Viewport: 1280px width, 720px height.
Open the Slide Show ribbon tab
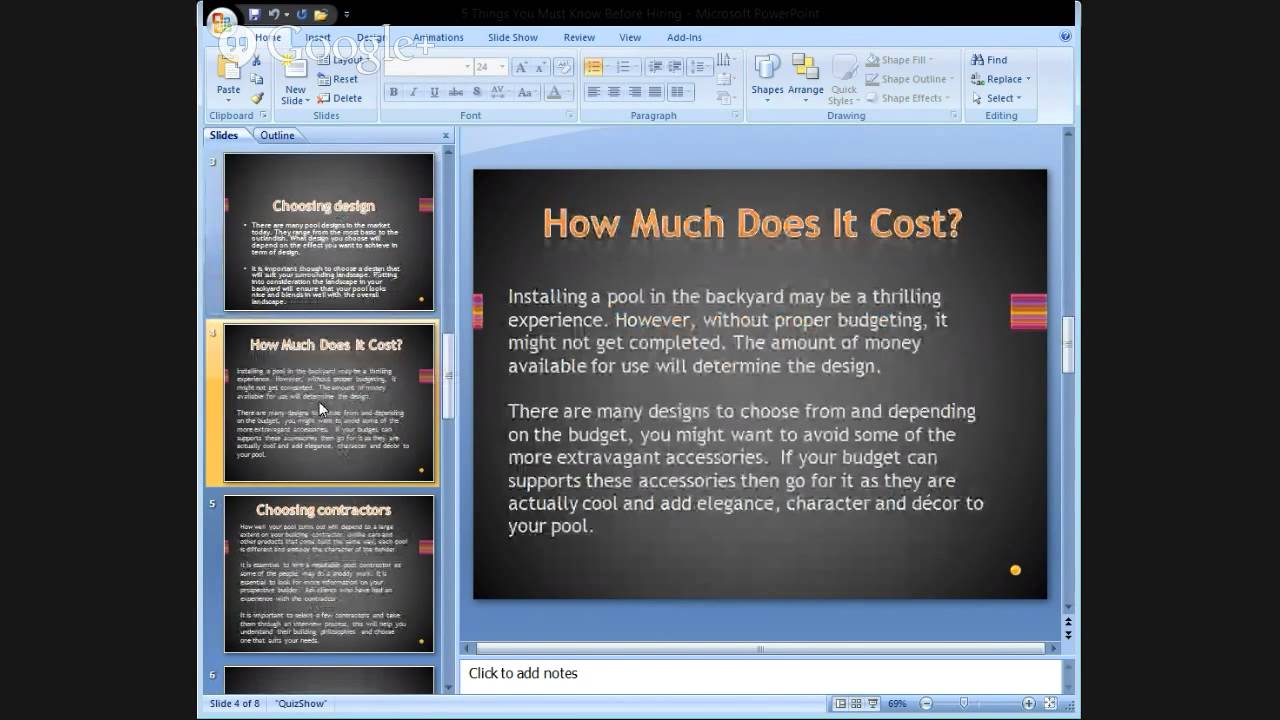513,38
